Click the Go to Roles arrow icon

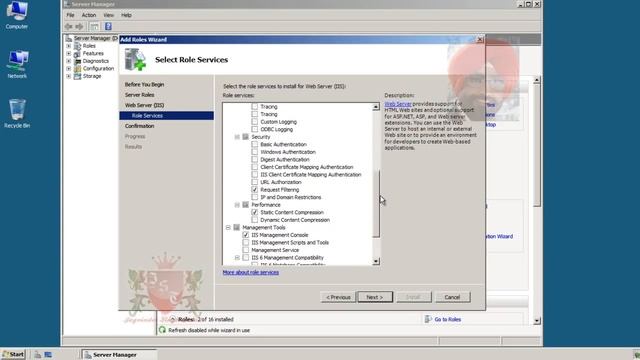point(428,319)
